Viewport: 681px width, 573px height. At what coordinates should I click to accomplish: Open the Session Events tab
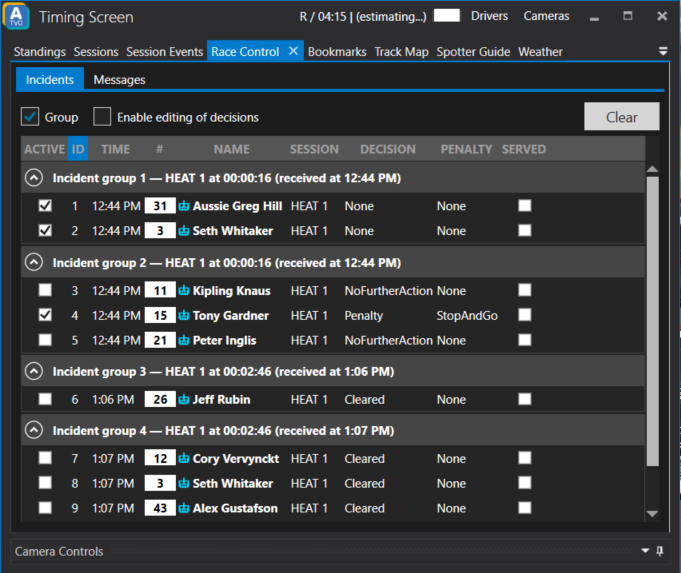[x=165, y=52]
